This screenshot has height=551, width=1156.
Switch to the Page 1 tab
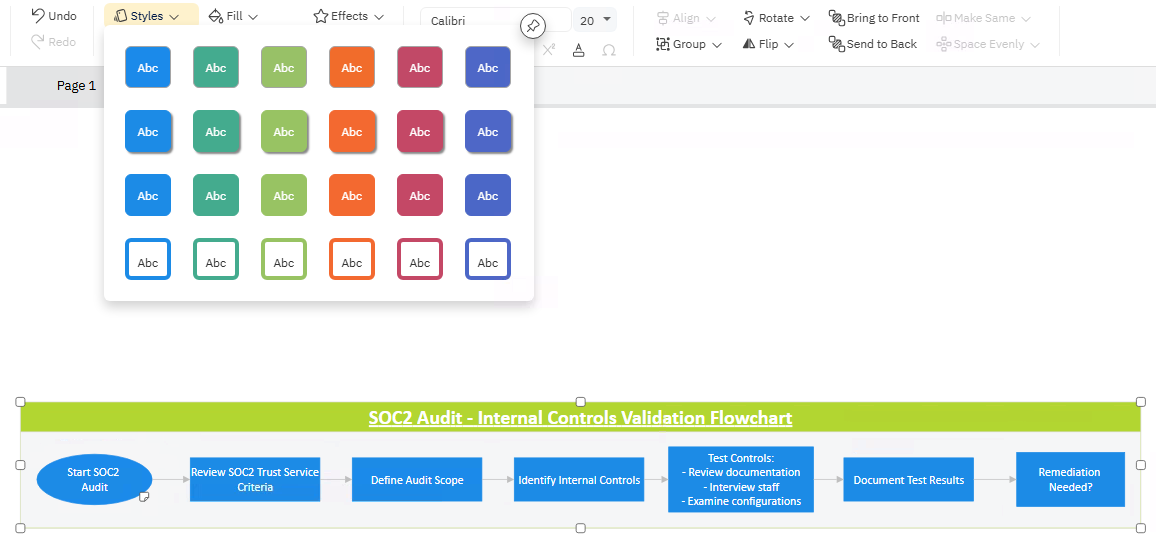pos(76,86)
